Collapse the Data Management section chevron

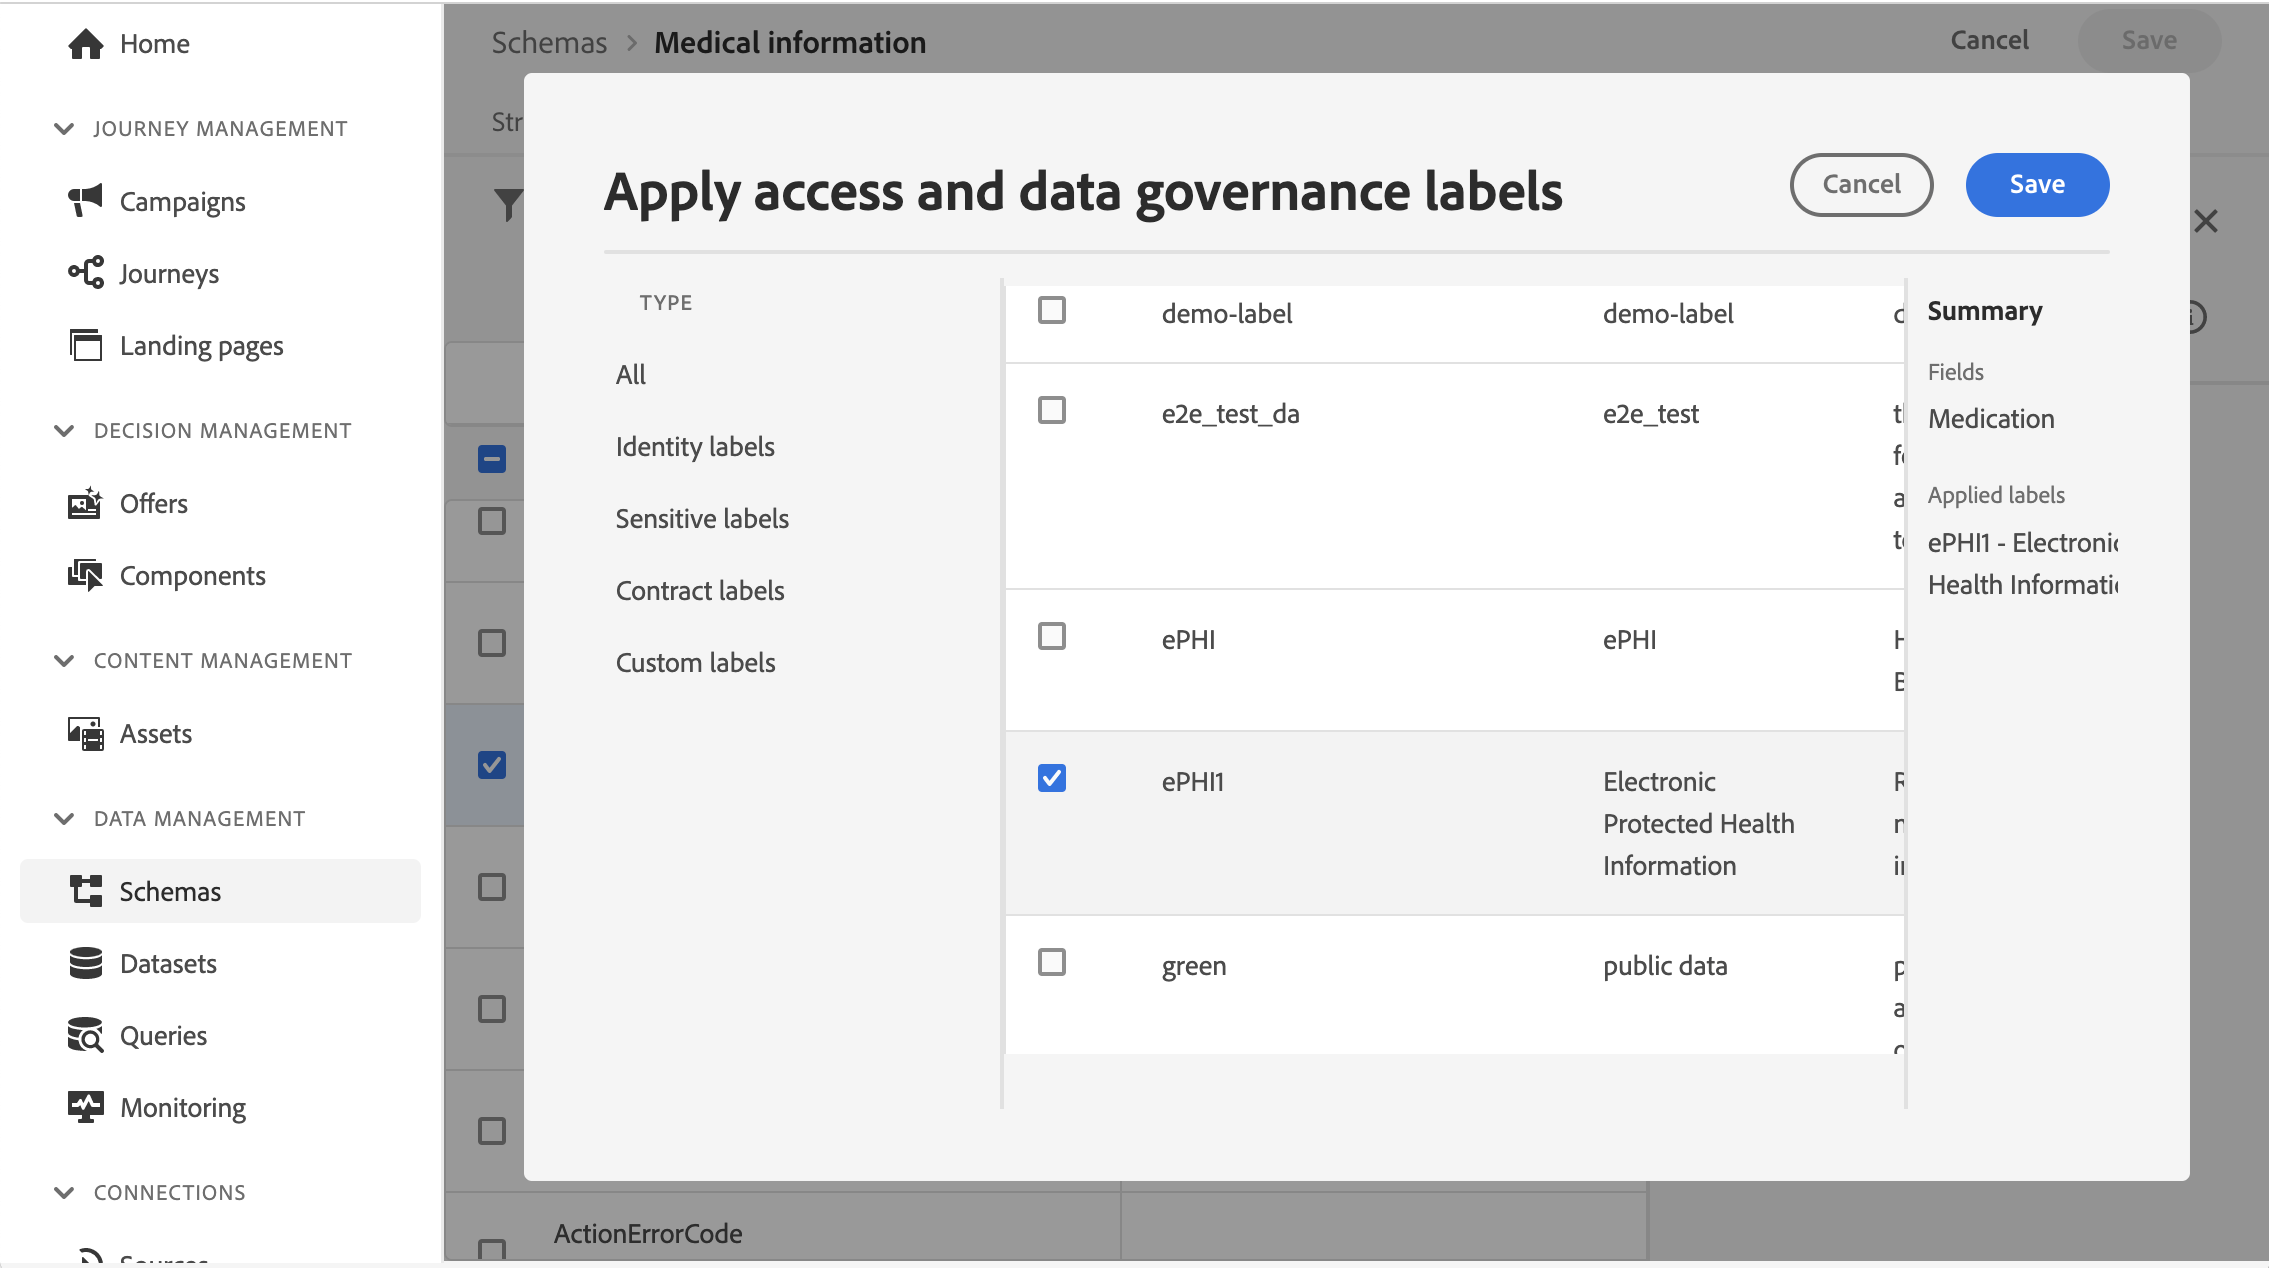tap(64, 818)
